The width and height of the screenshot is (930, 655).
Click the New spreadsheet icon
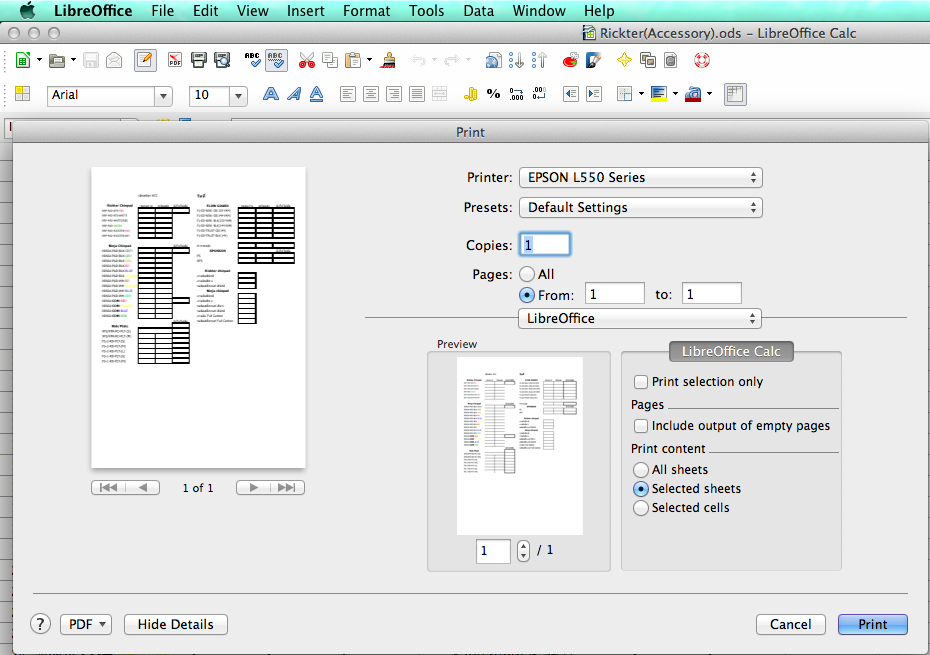(23, 60)
